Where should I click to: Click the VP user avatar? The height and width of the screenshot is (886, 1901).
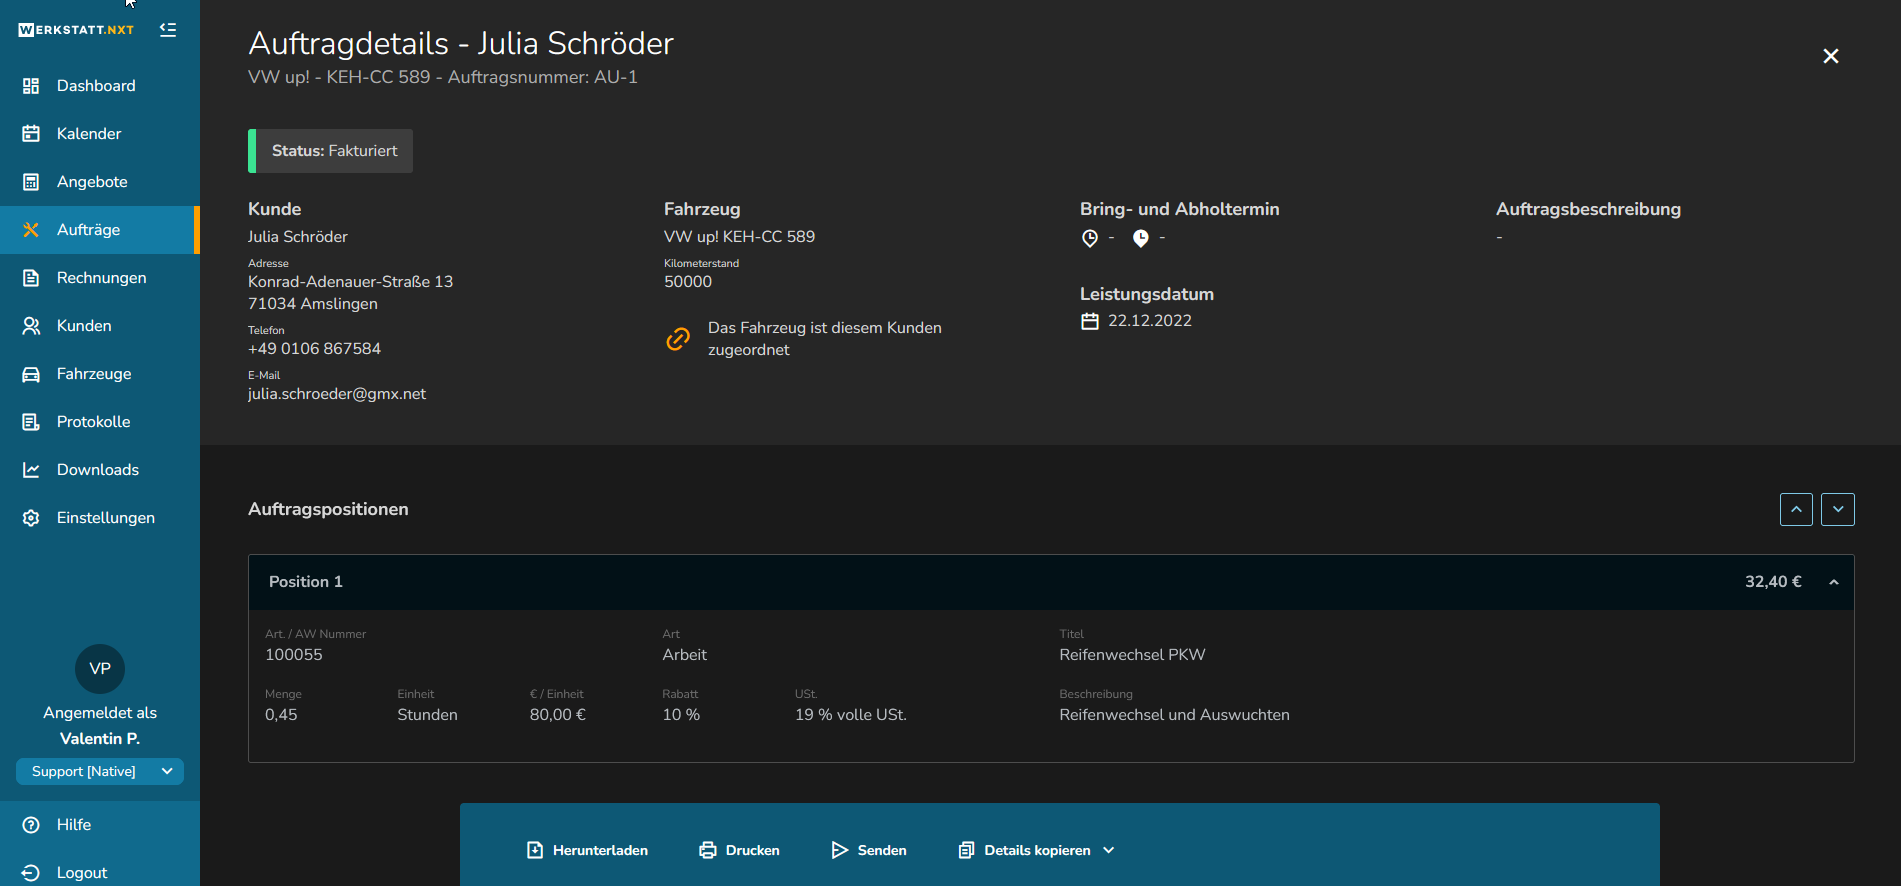100,669
